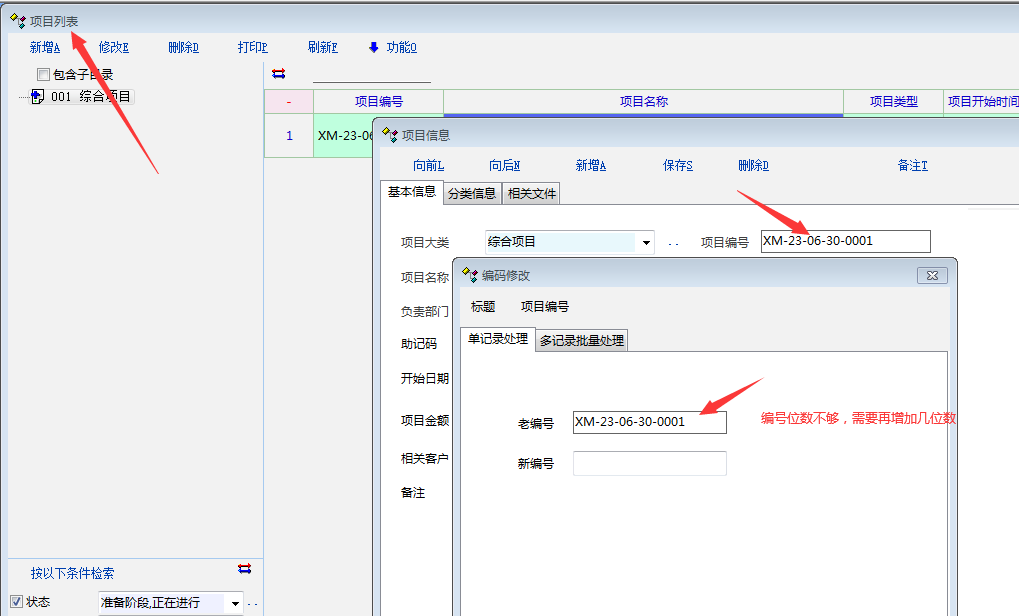The width and height of the screenshot is (1019, 616).
Task: Click the swap arrows icon in search panel
Action: click(245, 569)
